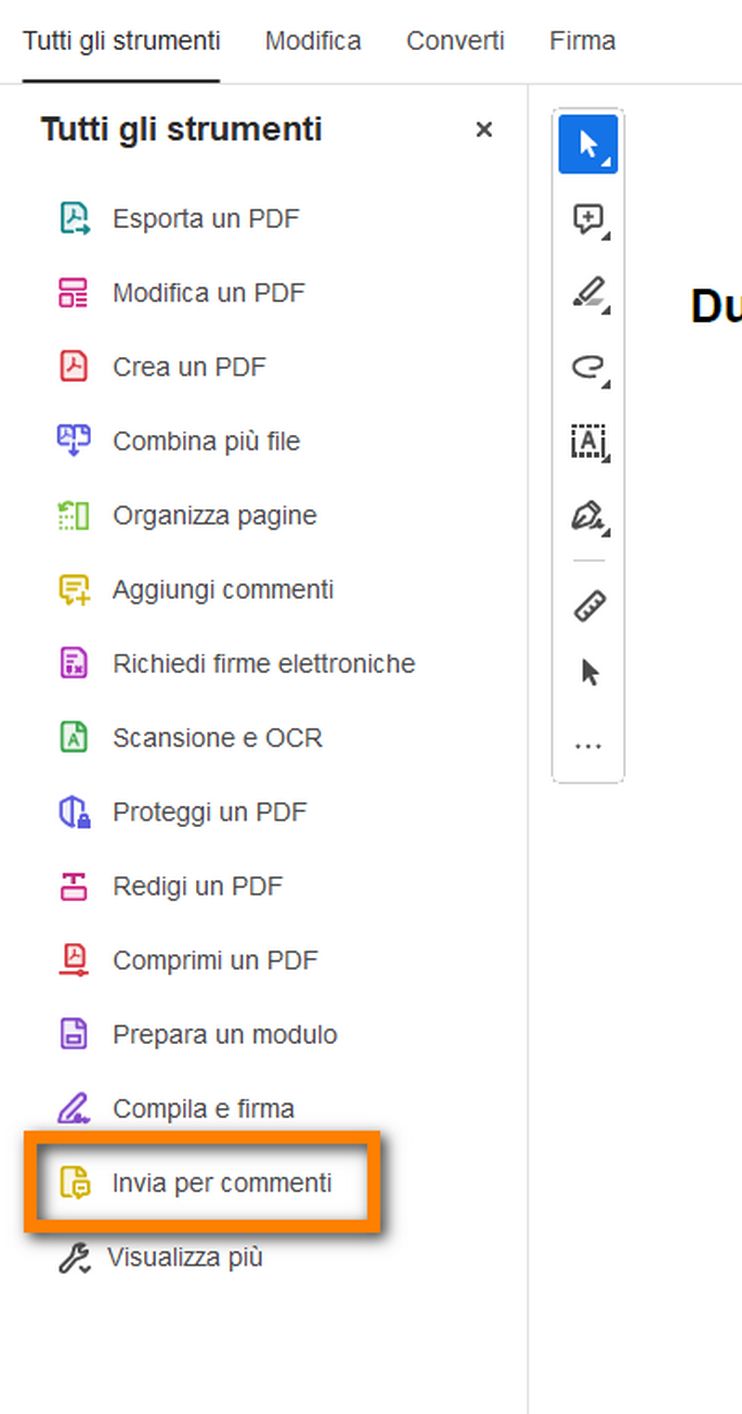This screenshot has height=1414, width=742.
Task: Open Invia per commenti tool
Action: pyautogui.click(x=221, y=1183)
